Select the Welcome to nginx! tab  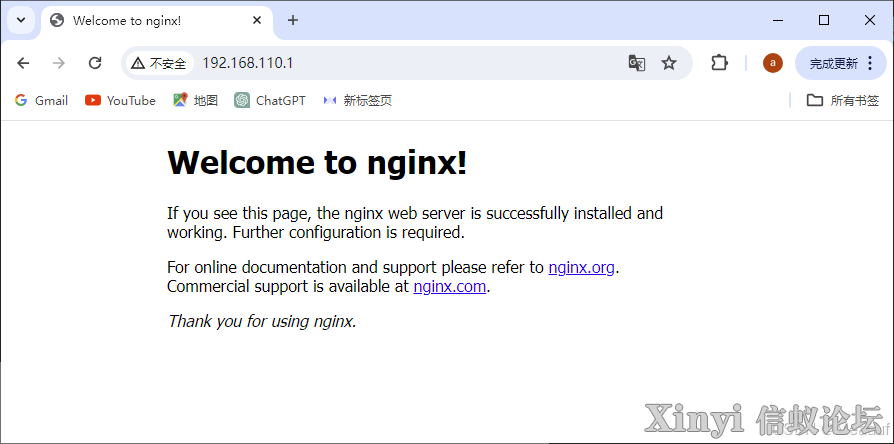click(157, 21)
